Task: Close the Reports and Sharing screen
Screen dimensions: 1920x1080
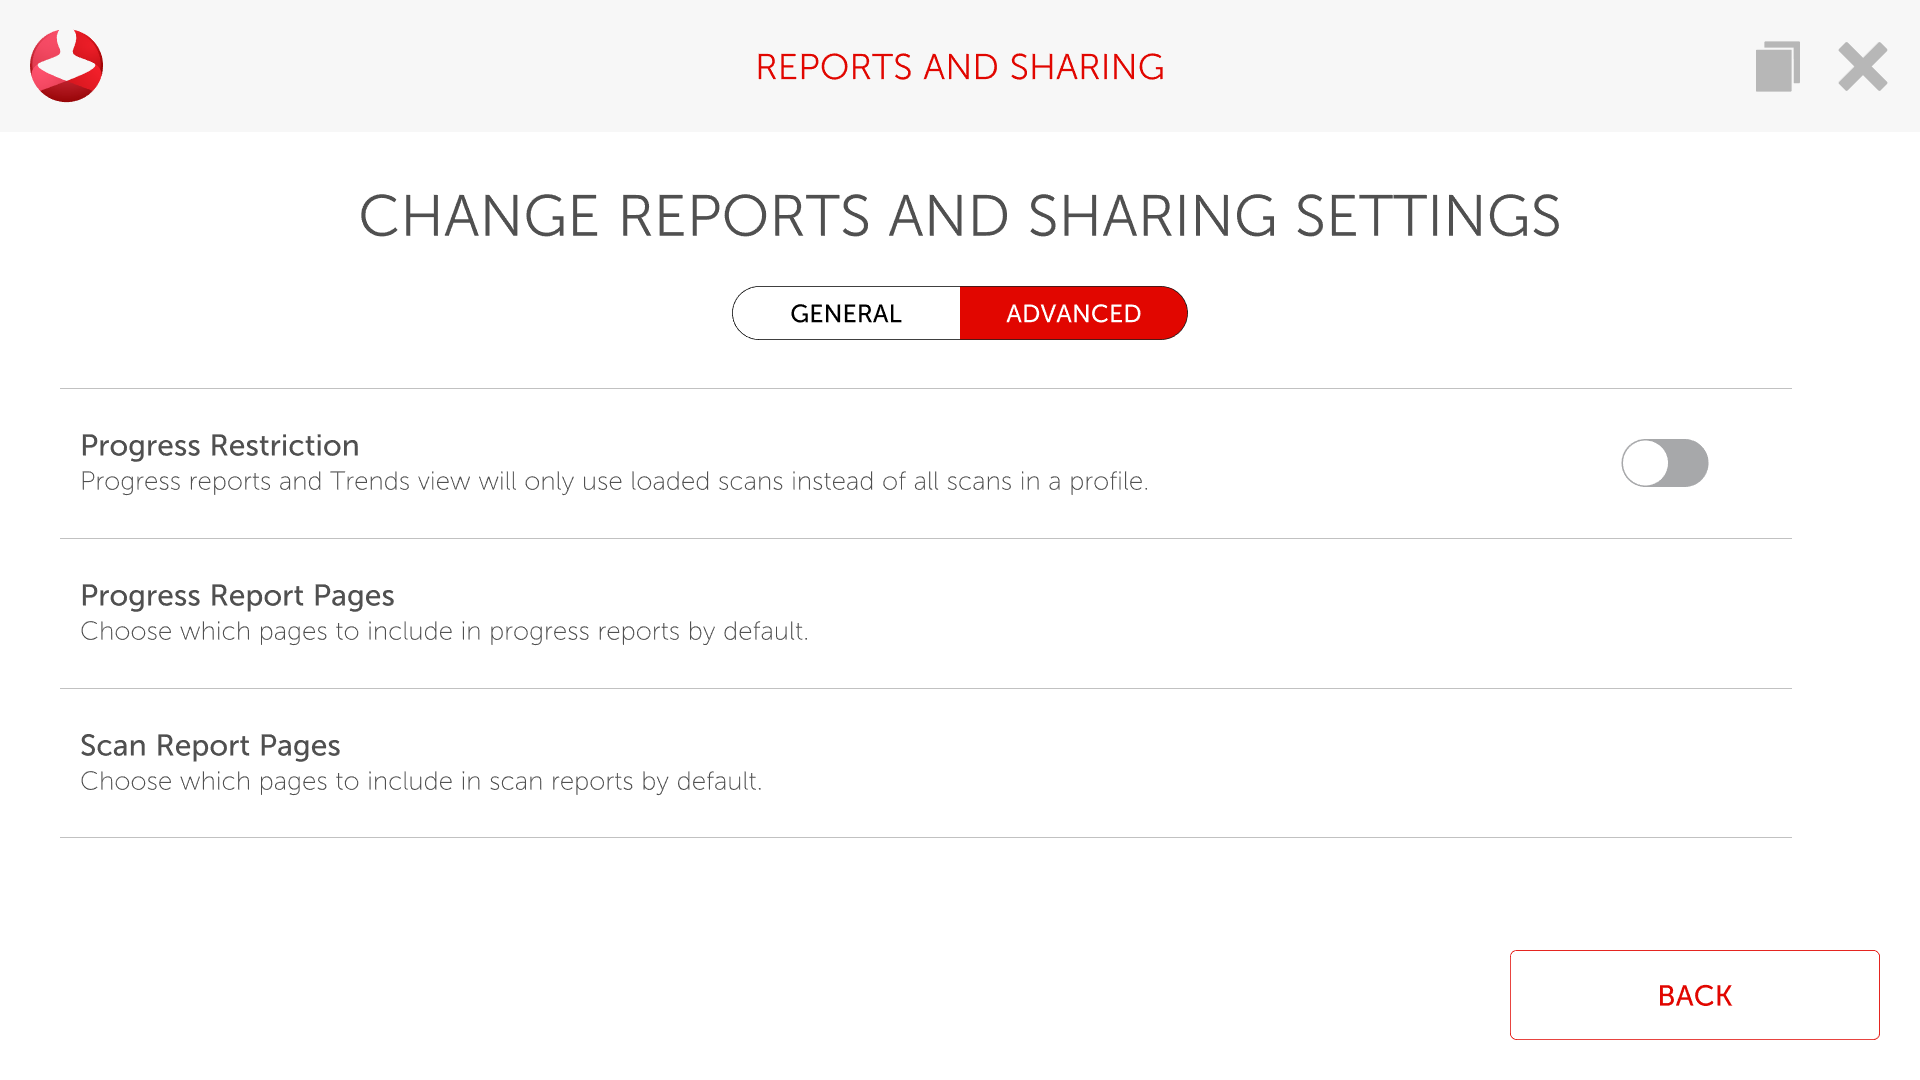Action: (1862, 66)
